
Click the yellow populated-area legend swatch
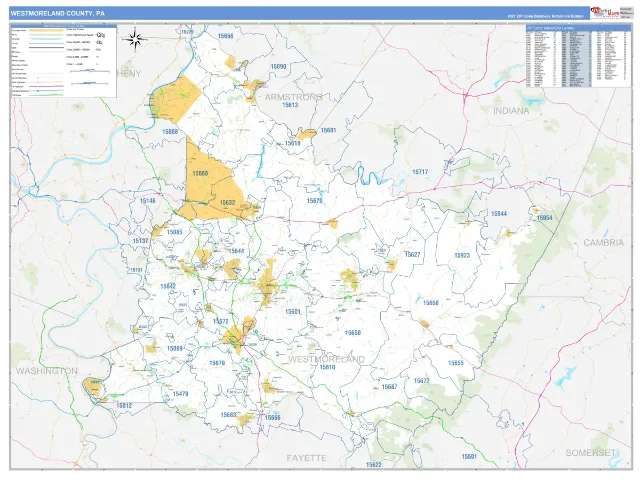click(46, 31)
